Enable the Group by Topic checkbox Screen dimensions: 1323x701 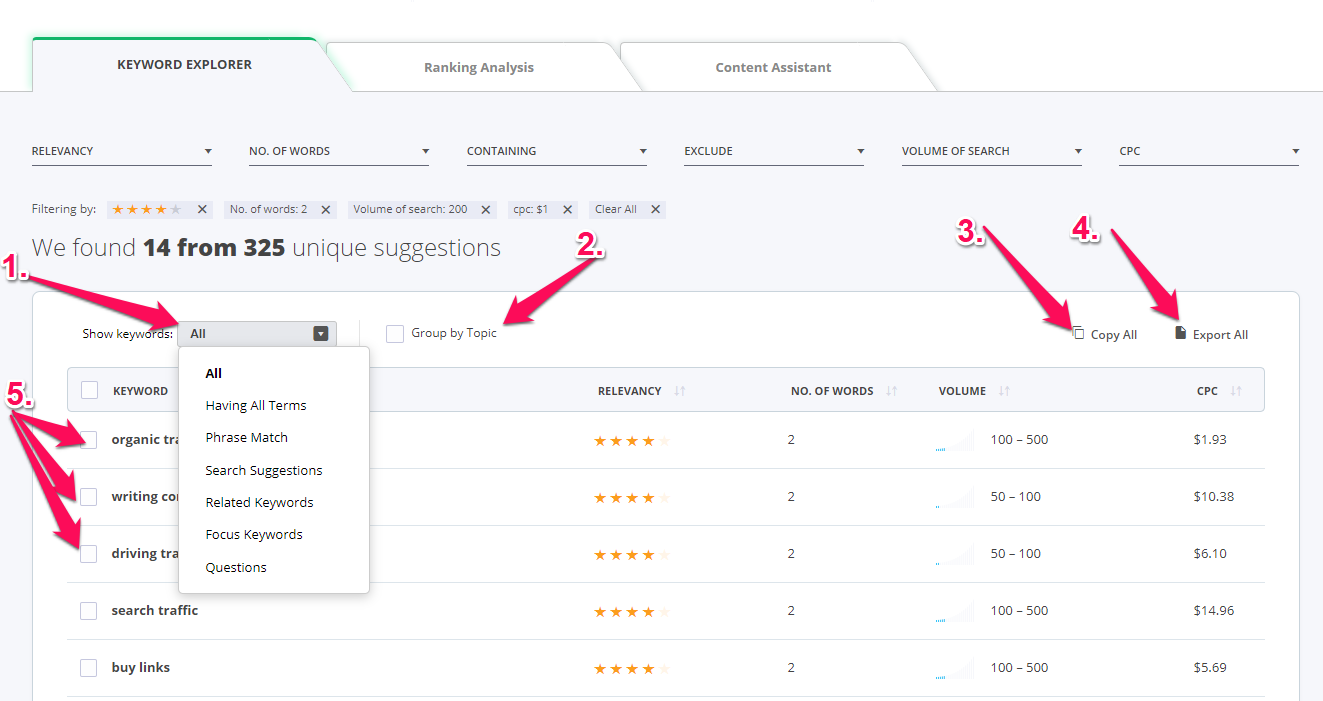click(x=395, y=333)
